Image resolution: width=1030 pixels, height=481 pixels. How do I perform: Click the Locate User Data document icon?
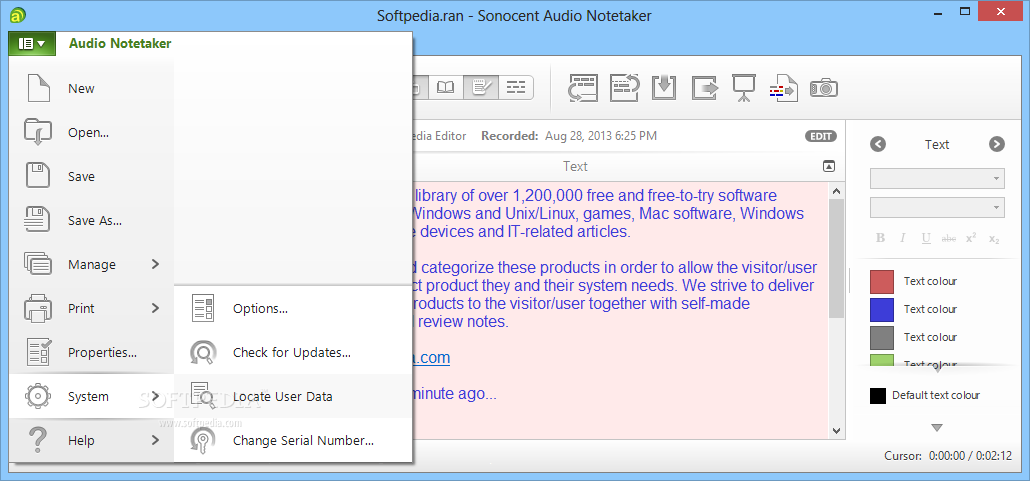(203, 396)
